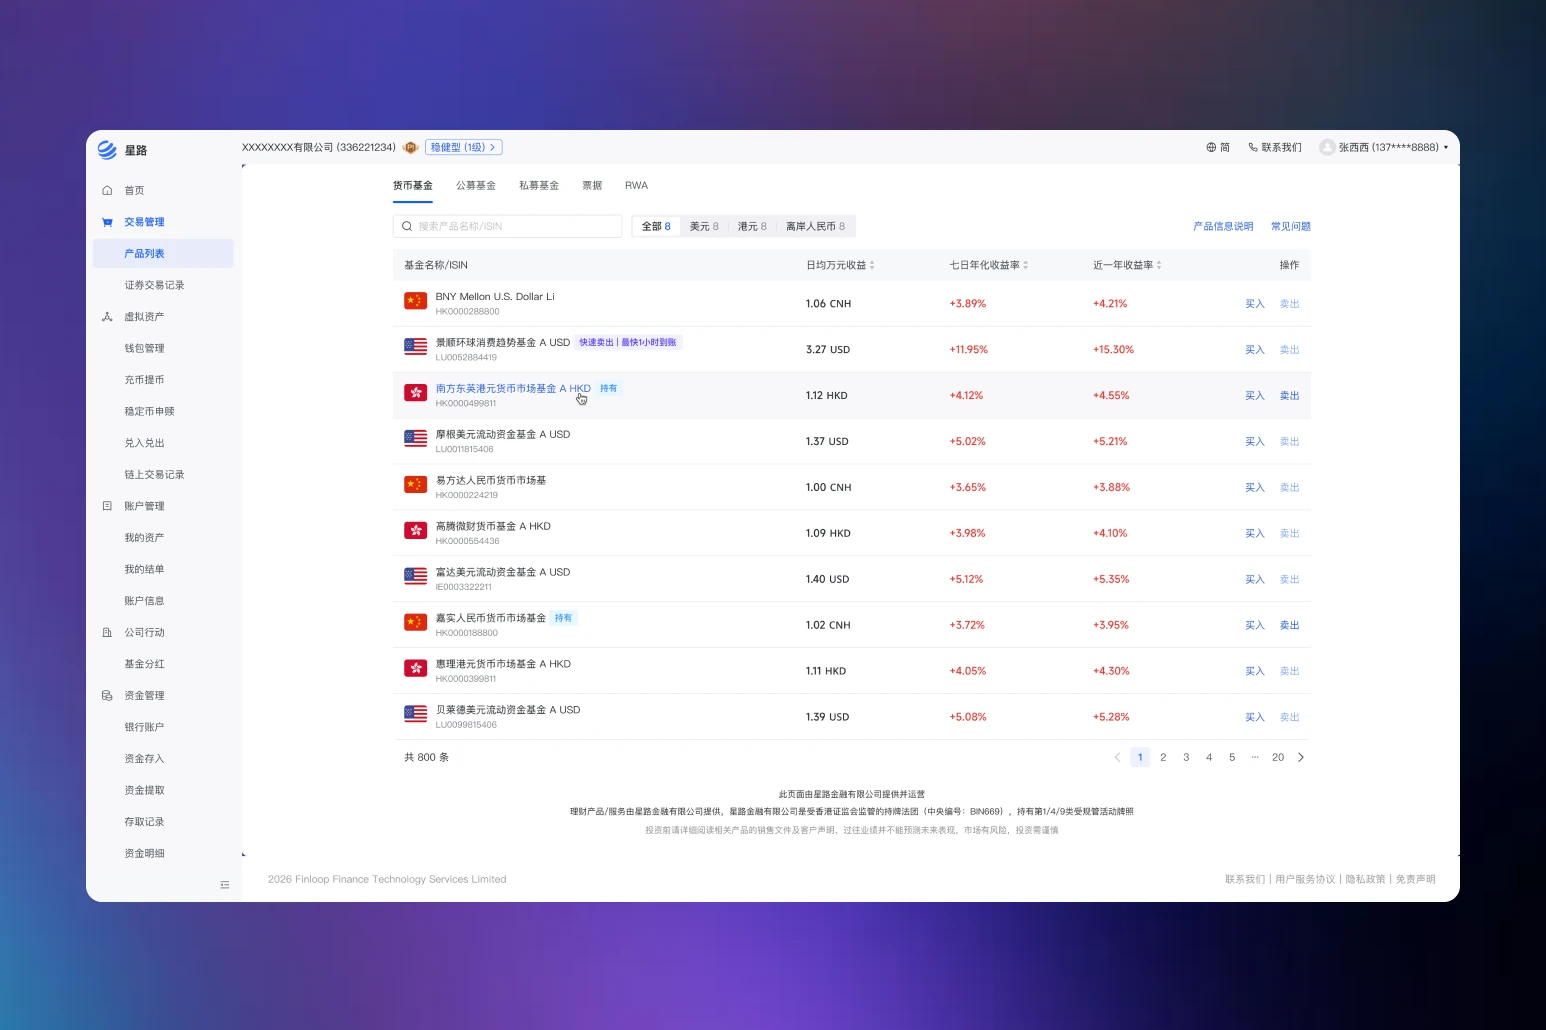Expand the 稳健型 (1级) risk level chip
The image size is (1546, 1030).
tap(464, 147)
